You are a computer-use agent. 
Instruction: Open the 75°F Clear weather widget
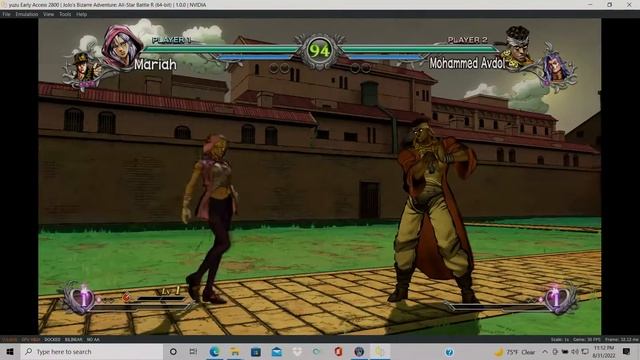(x=515, y=351)
